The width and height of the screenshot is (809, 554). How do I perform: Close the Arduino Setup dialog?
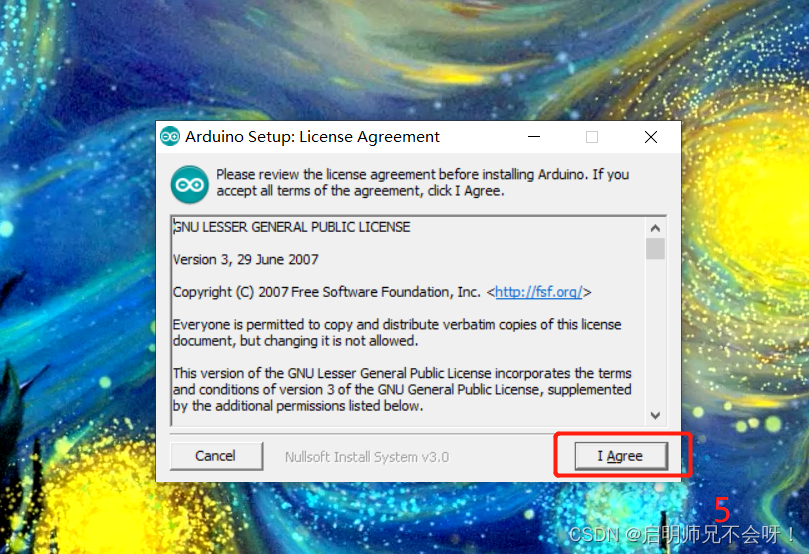point(651,137)
